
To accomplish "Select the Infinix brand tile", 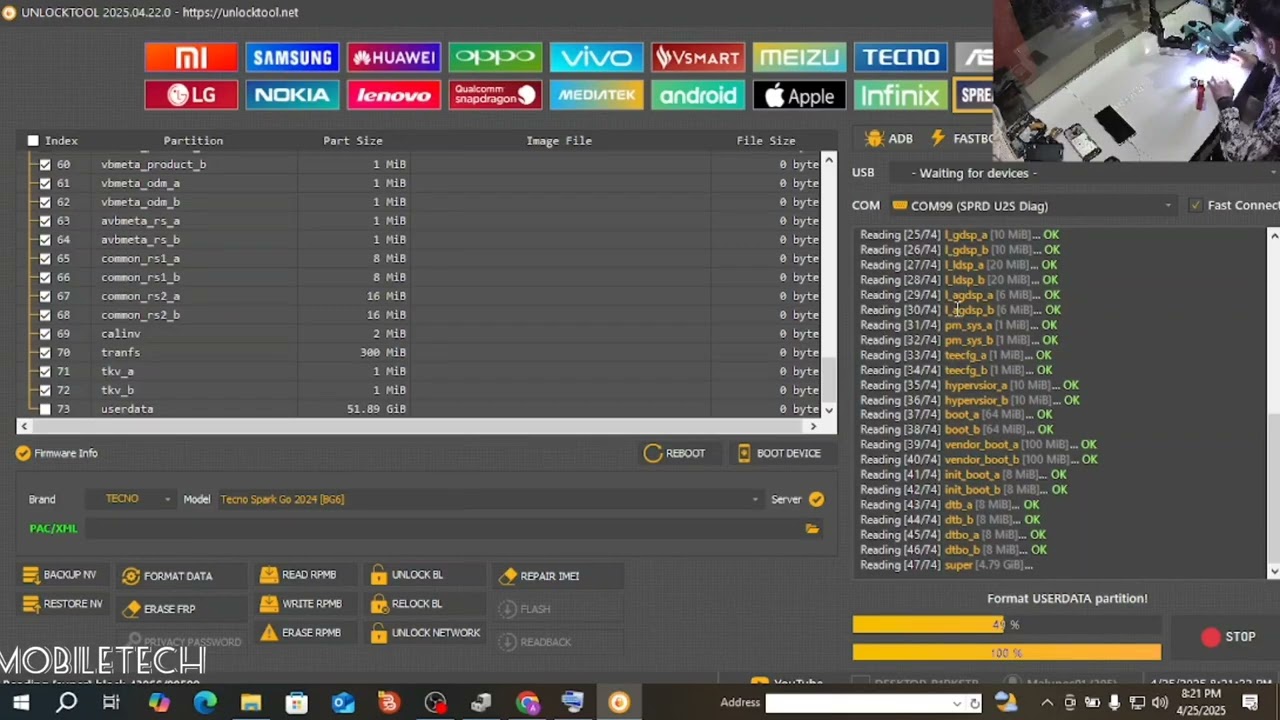I will [900, 95].
